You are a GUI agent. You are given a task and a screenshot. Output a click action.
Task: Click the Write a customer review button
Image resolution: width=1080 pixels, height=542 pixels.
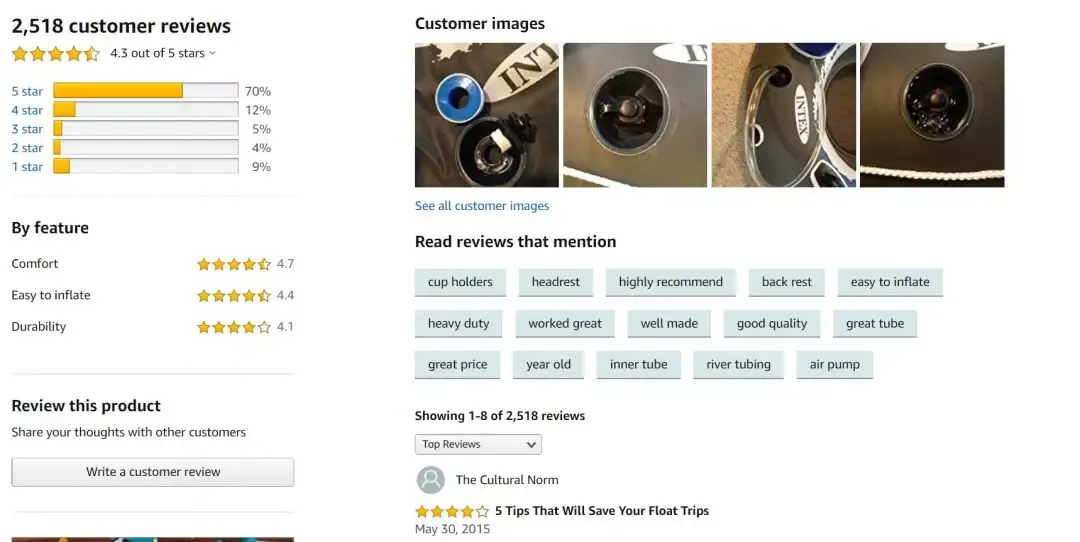point(153,472)
